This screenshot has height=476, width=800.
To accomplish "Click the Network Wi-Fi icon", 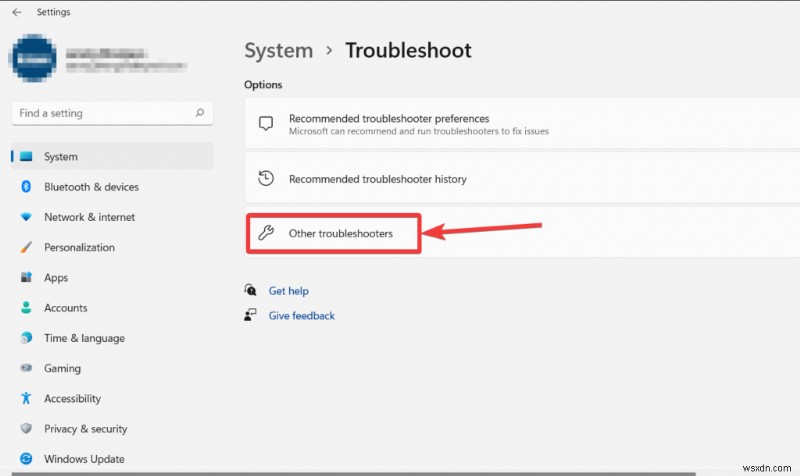I will pos(26,217).
